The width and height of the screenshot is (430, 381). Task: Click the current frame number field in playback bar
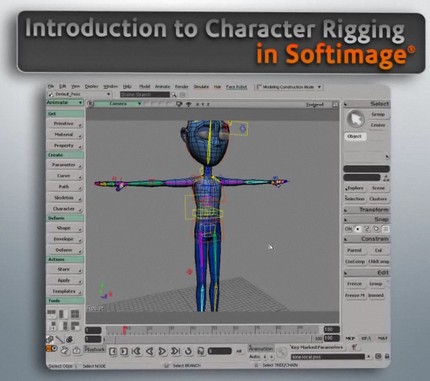pyautogui.click(x=219, y=351)
